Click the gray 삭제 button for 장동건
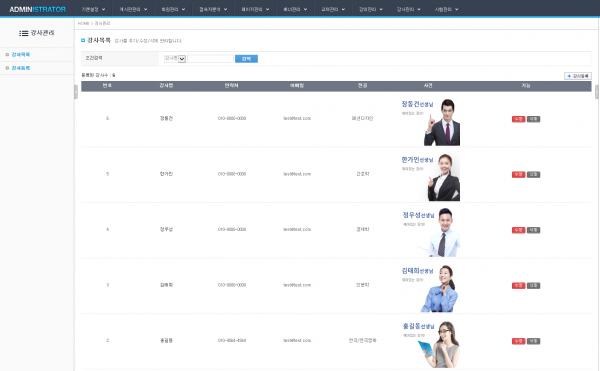Image resolution: width=600 pixels, height=371 pixels. [x=533, y=119]
